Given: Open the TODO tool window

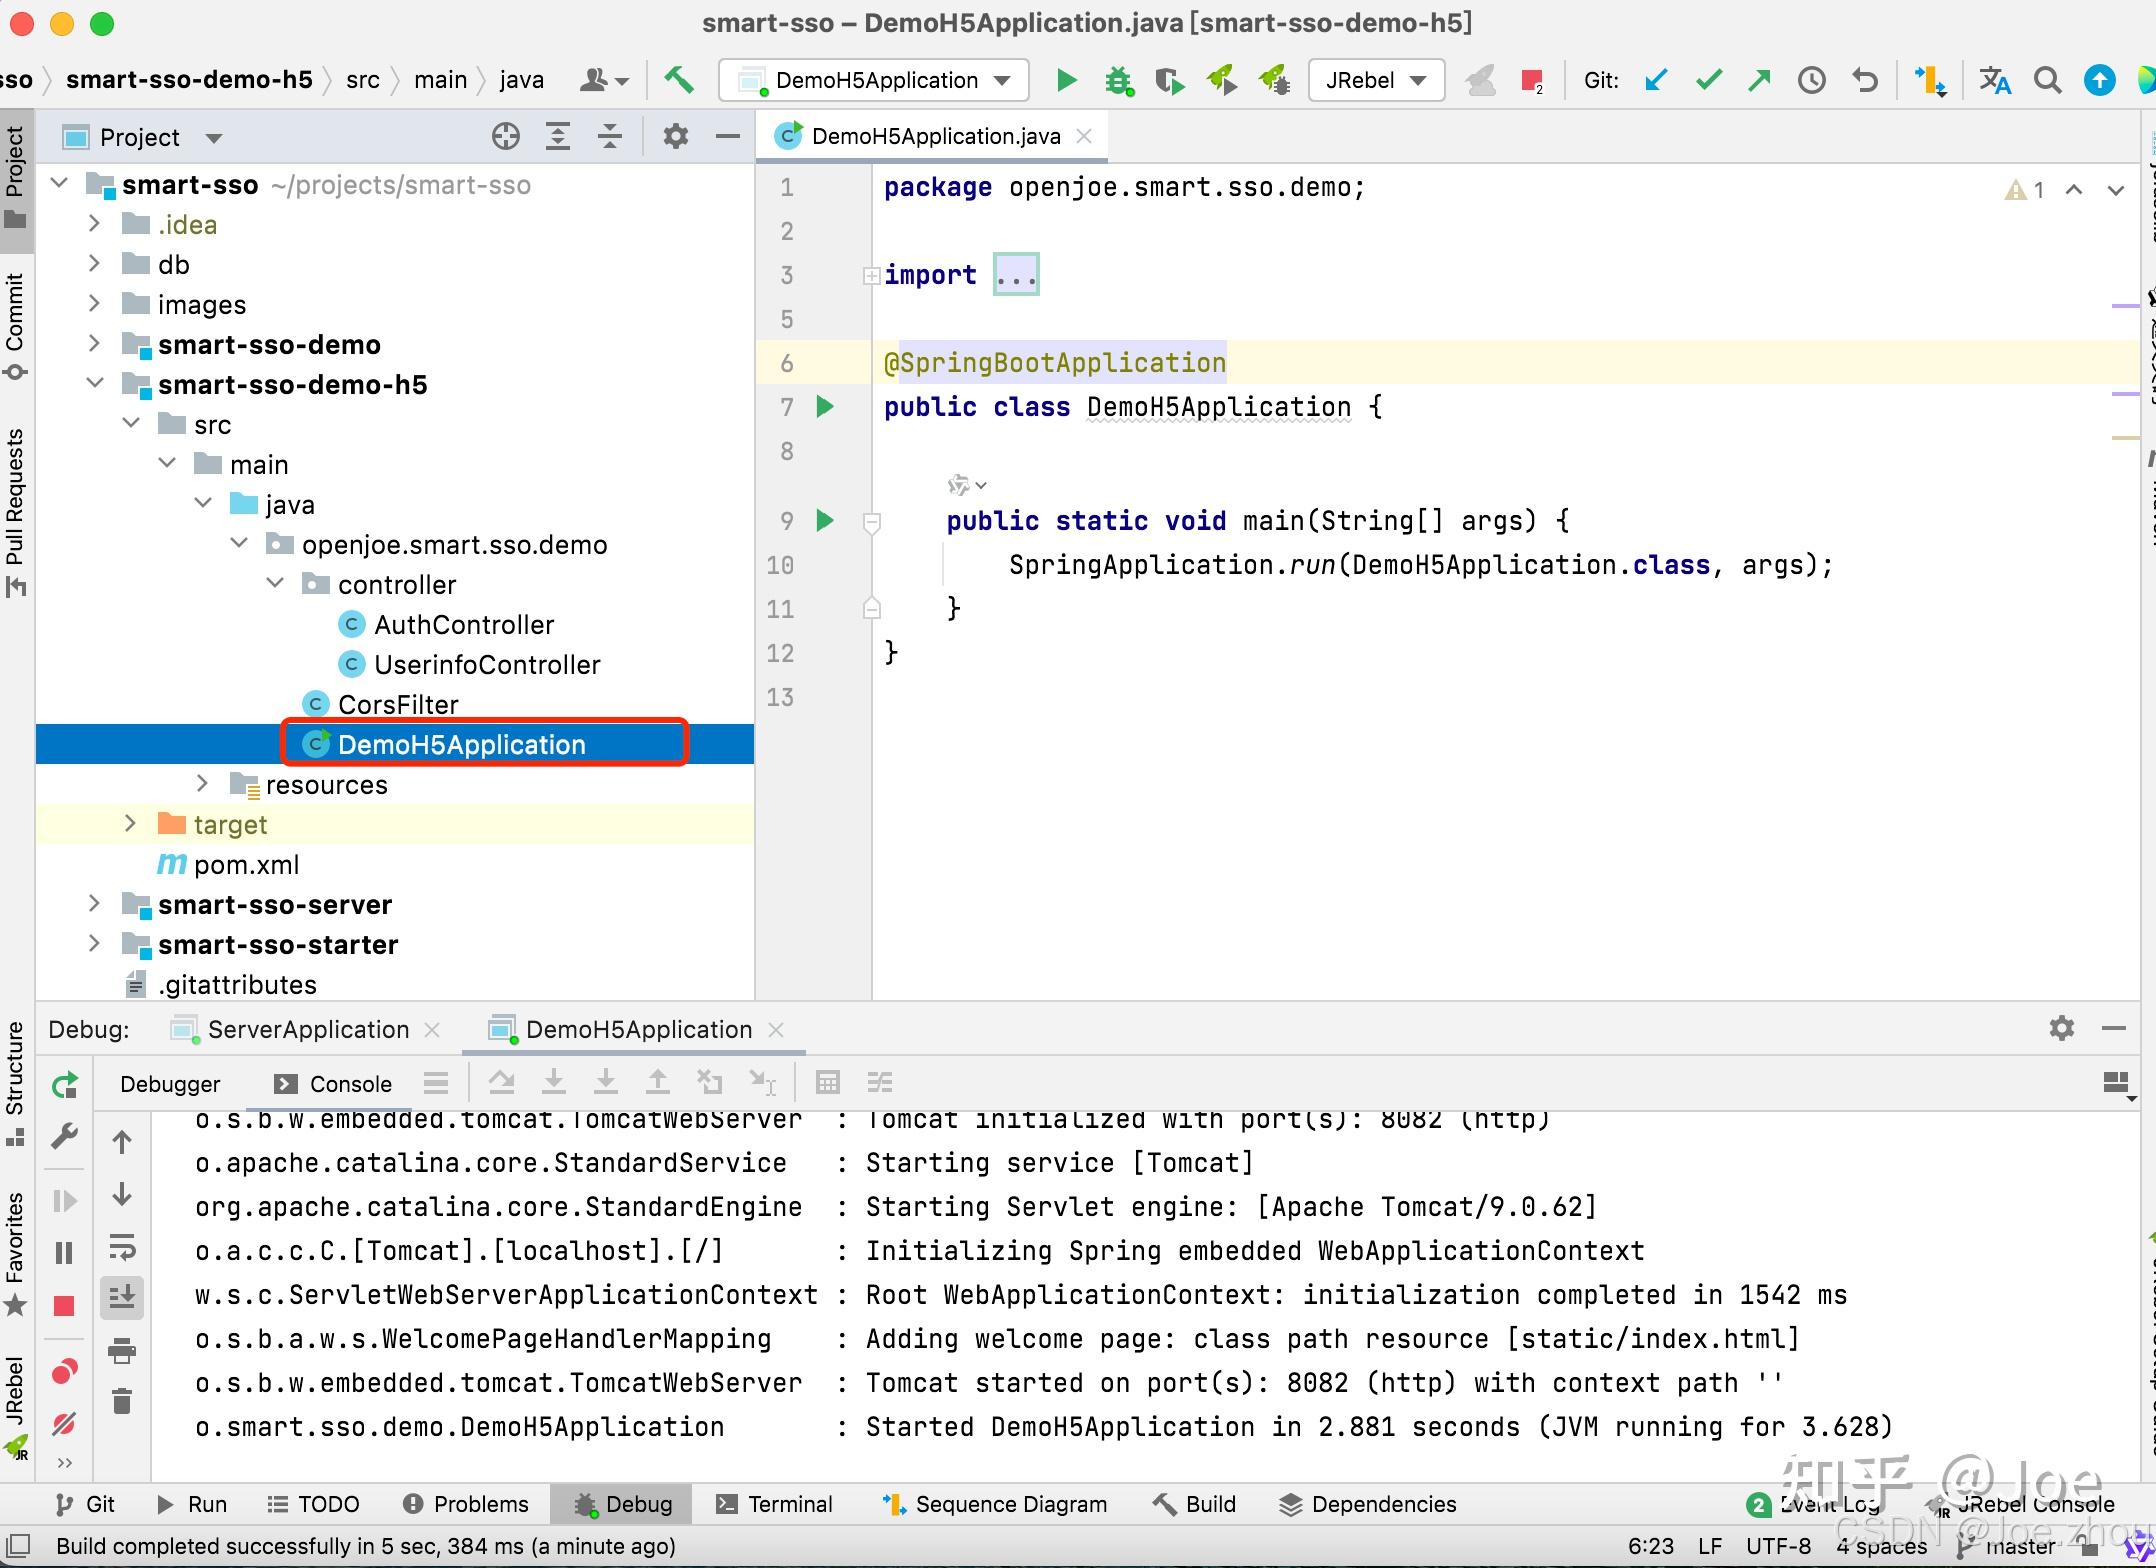Looking at the screenshot, I should pos(313,1504).
